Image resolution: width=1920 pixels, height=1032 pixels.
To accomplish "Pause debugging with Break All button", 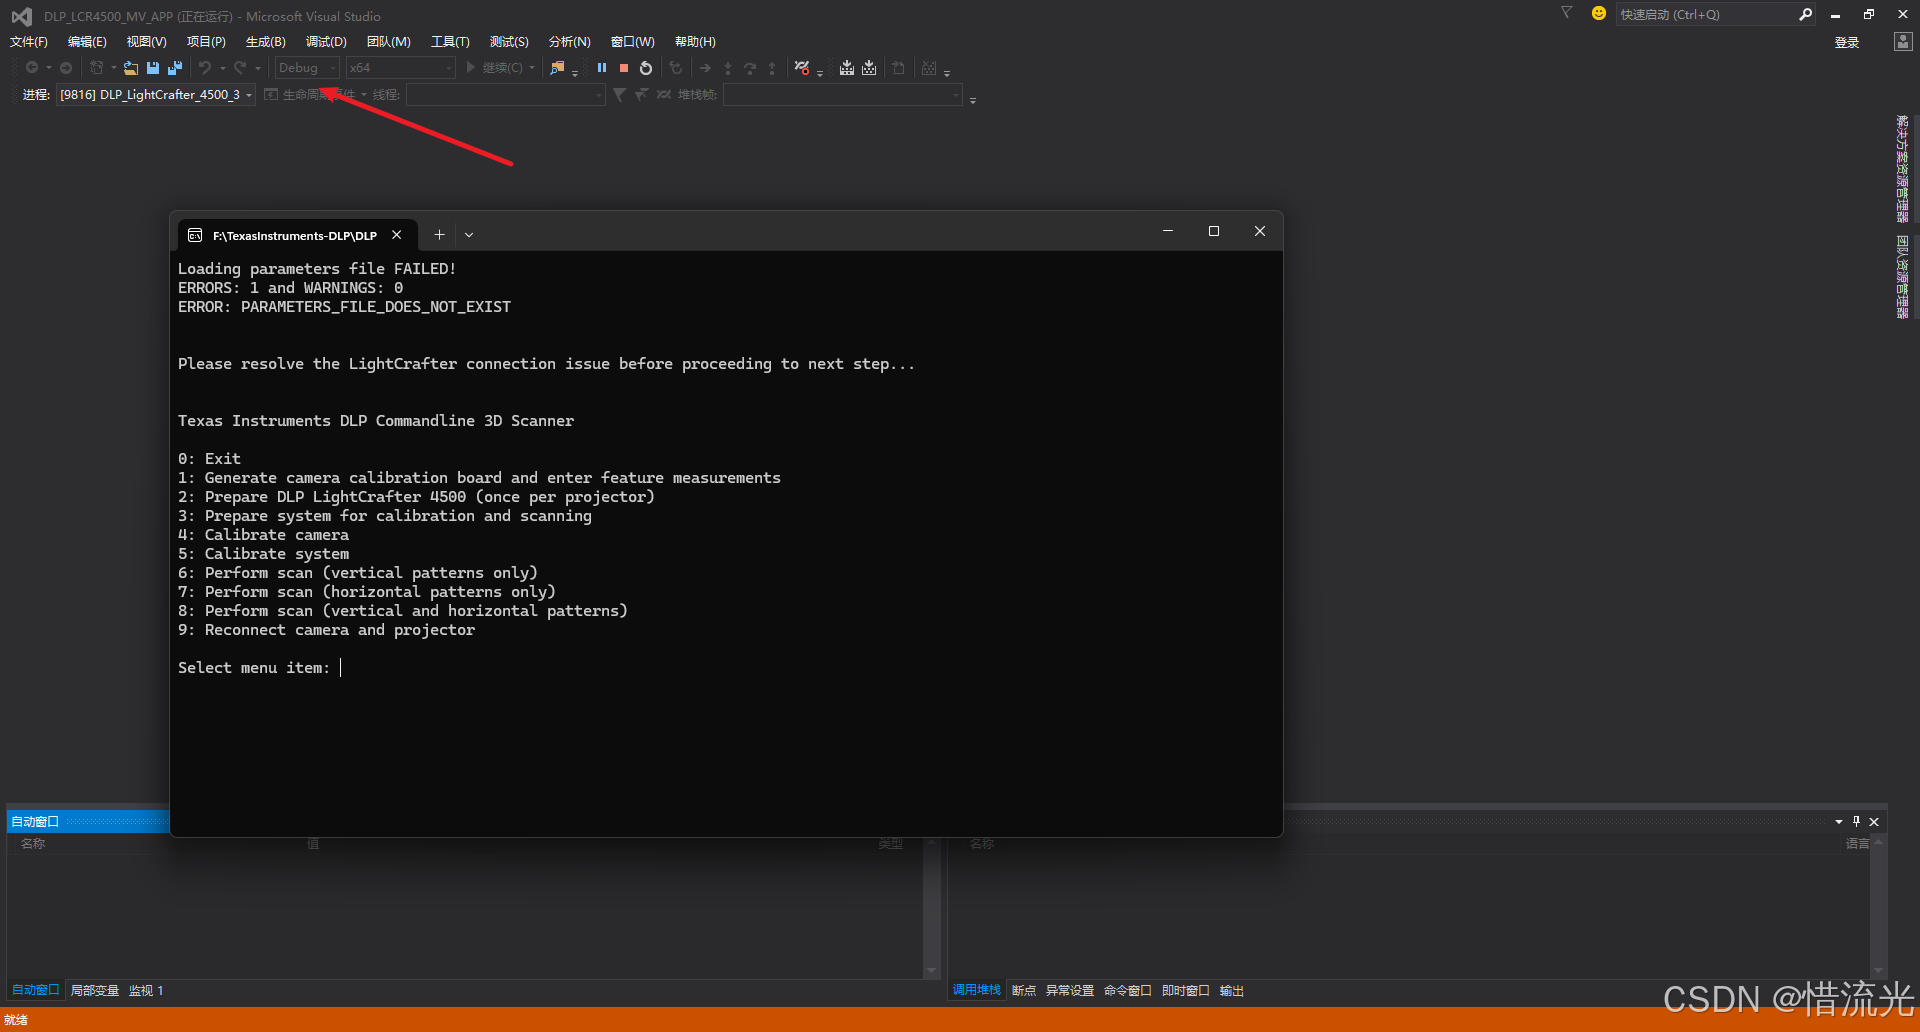I will click(x=602, y=68).
